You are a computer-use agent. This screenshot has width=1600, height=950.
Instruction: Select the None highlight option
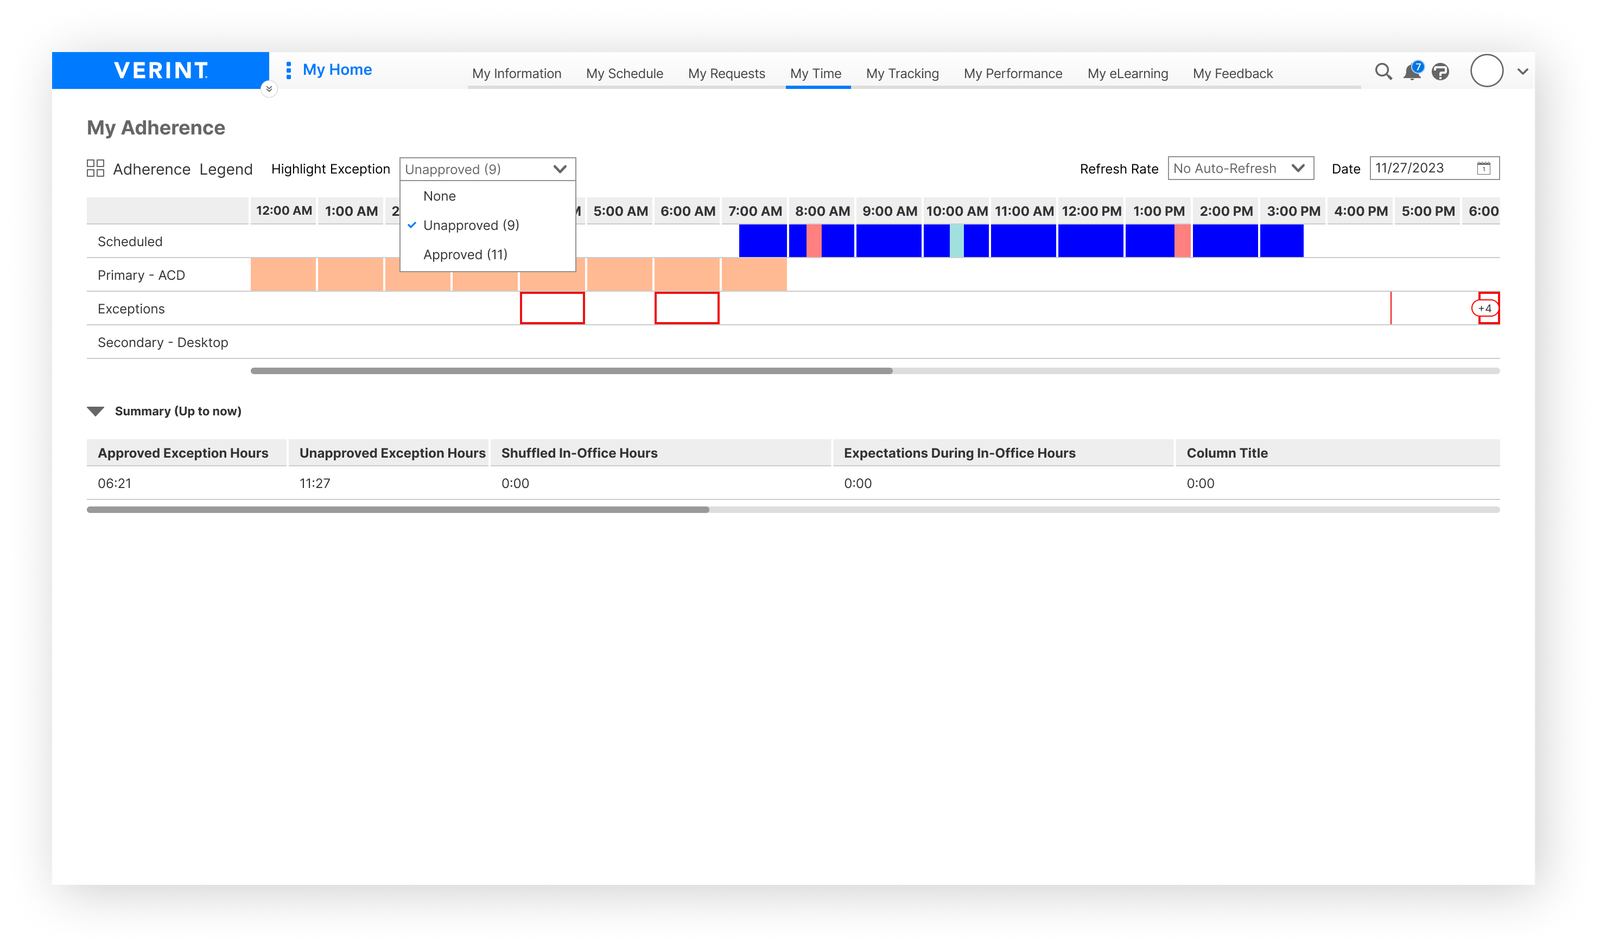pyautogui.click(x=439, y=197)
